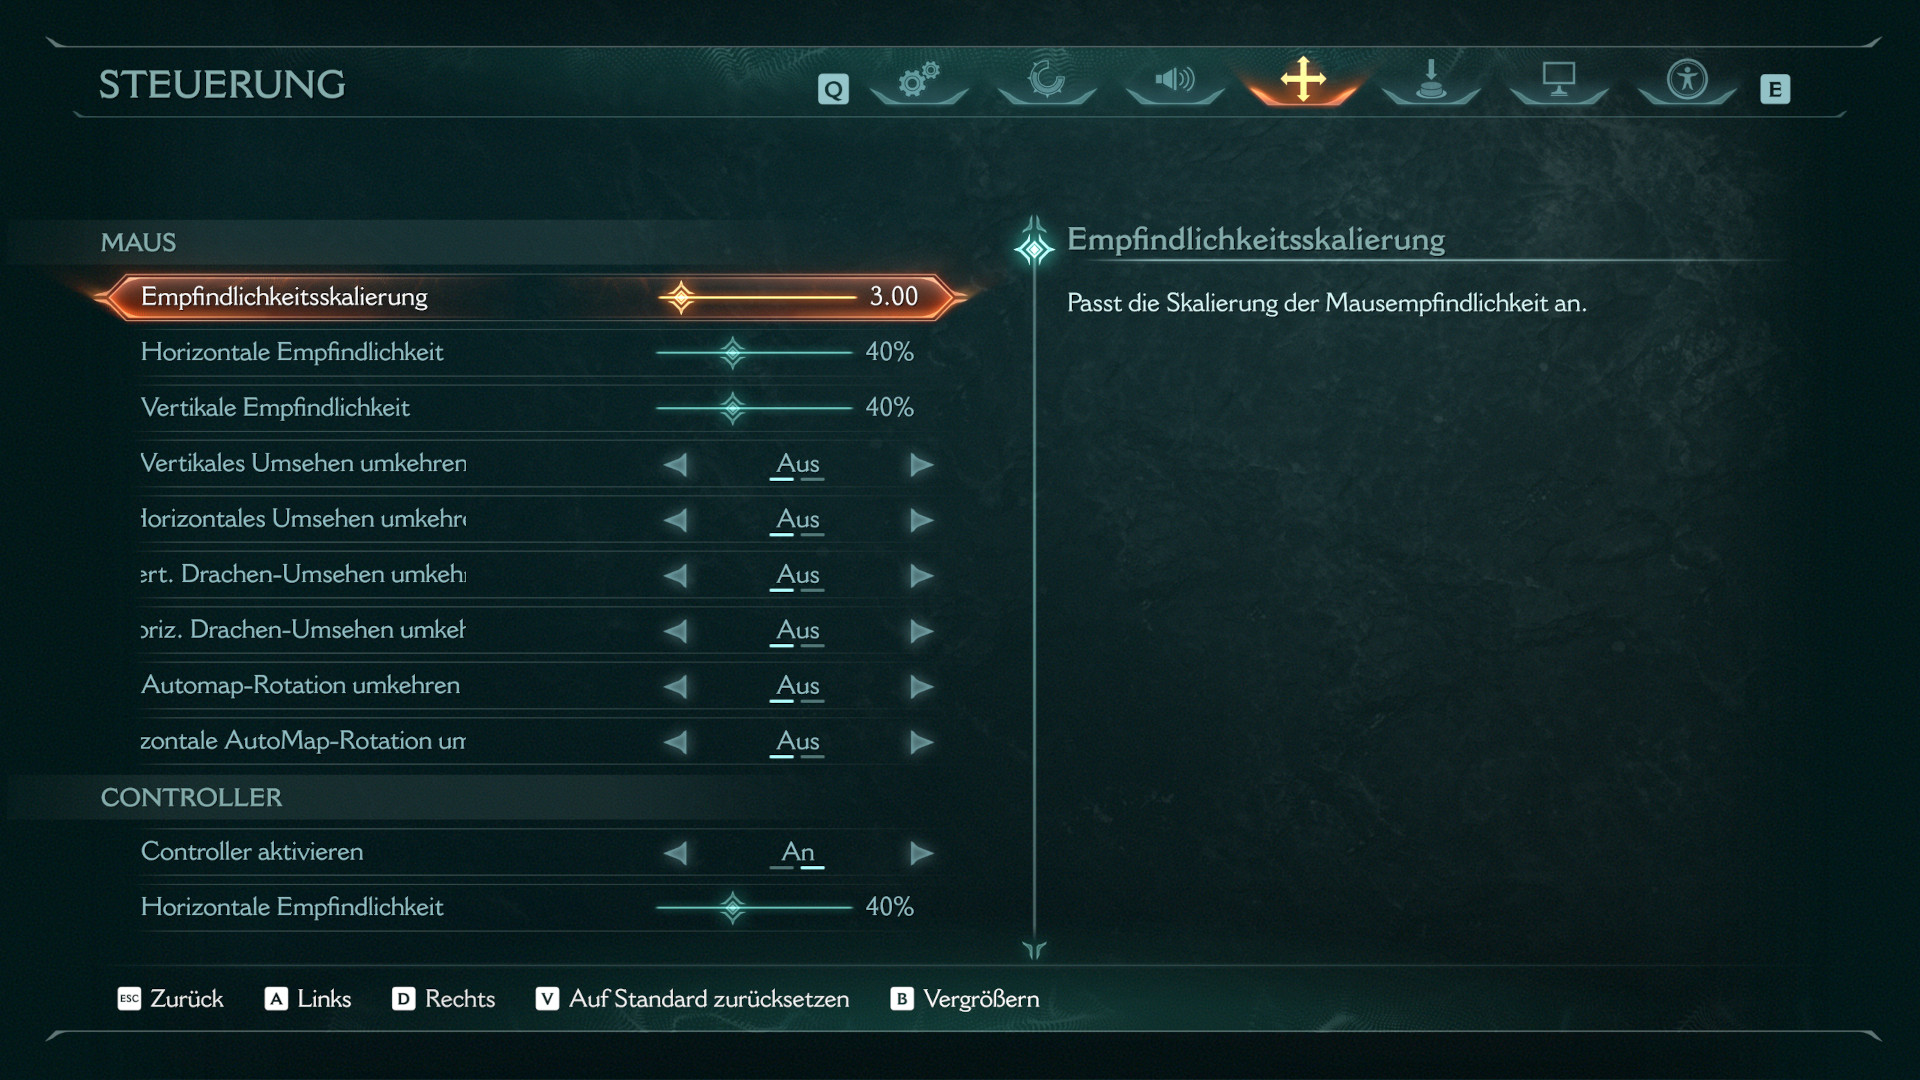
Task: Click right arrow for Automap-Rotation umkehren
Action: pos(921,687)
